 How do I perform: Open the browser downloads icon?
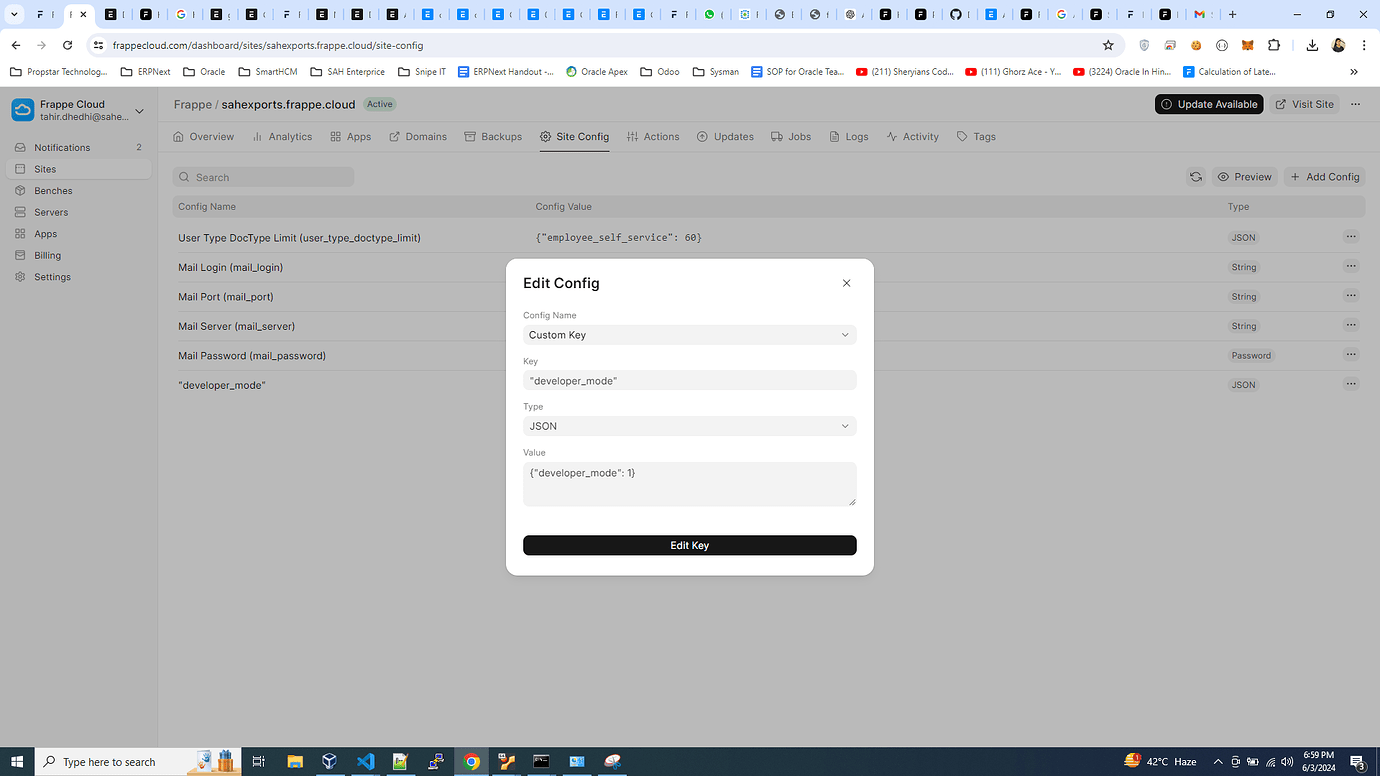1312,45
